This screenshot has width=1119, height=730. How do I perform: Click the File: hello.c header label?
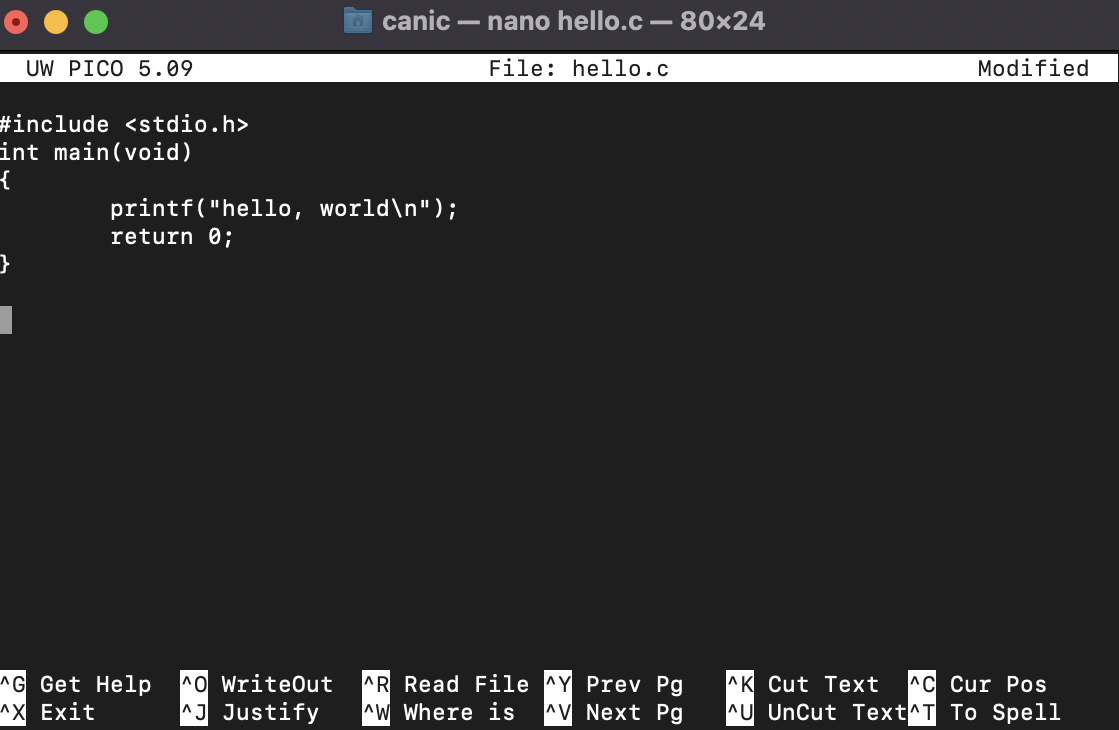[x=579, y=69]
